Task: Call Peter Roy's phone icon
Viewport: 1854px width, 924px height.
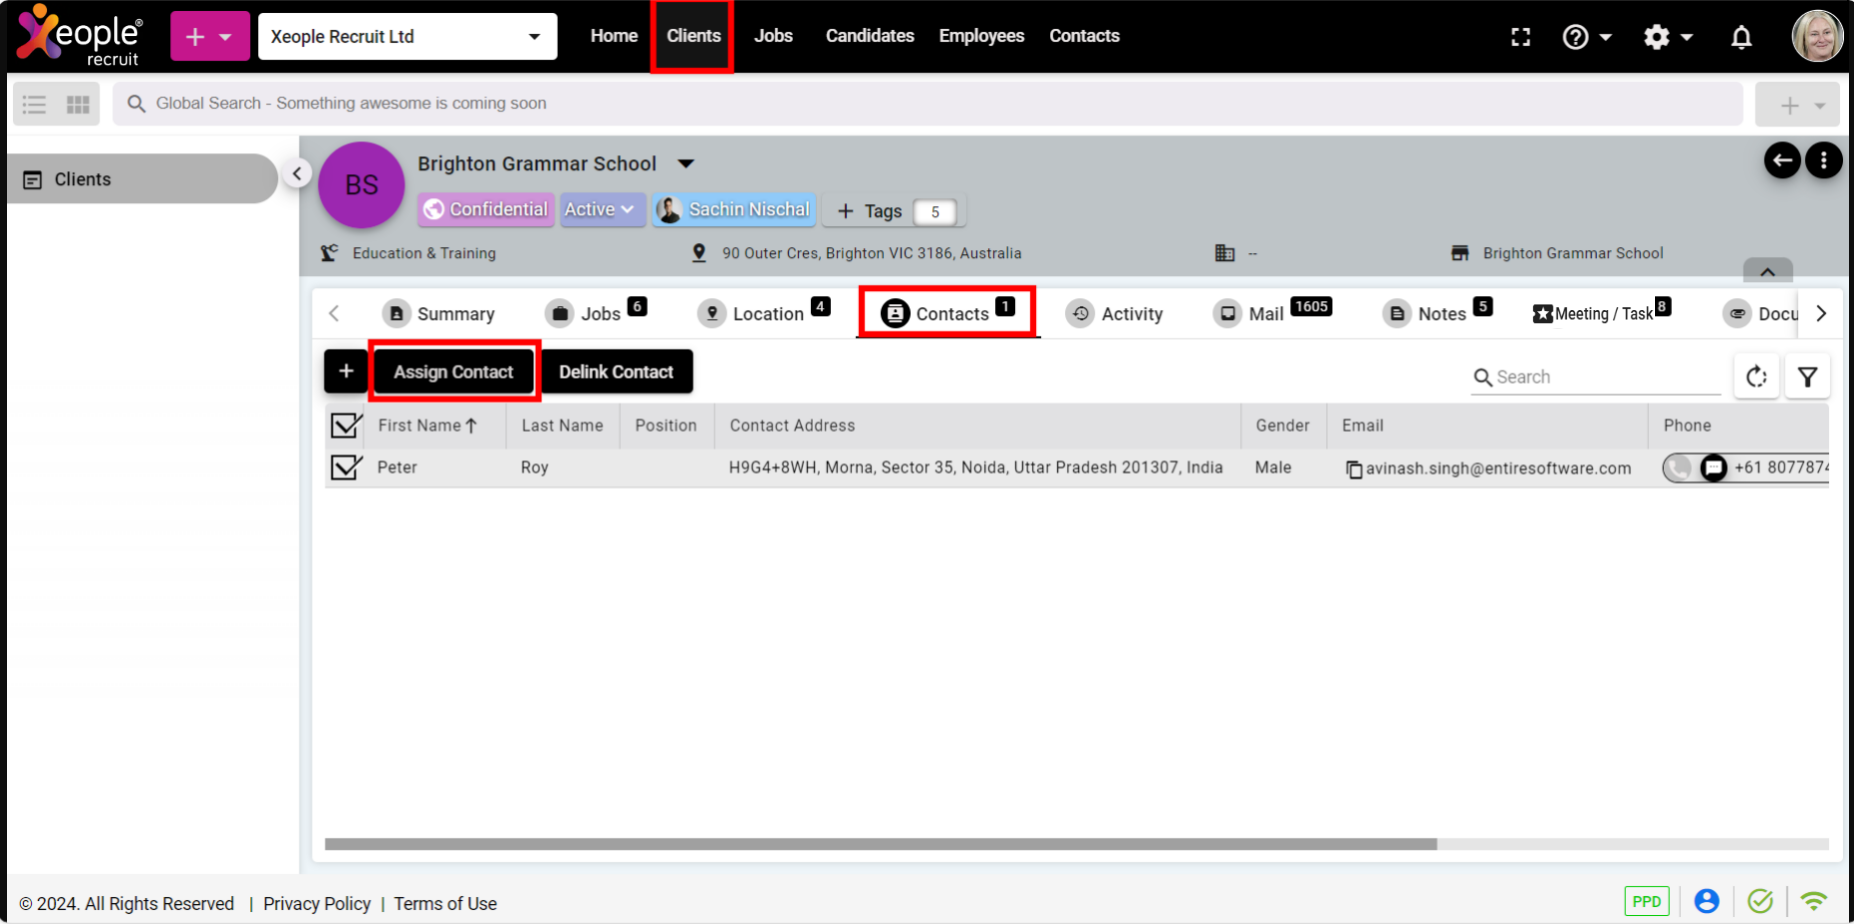Action: tap(1680, 467)
